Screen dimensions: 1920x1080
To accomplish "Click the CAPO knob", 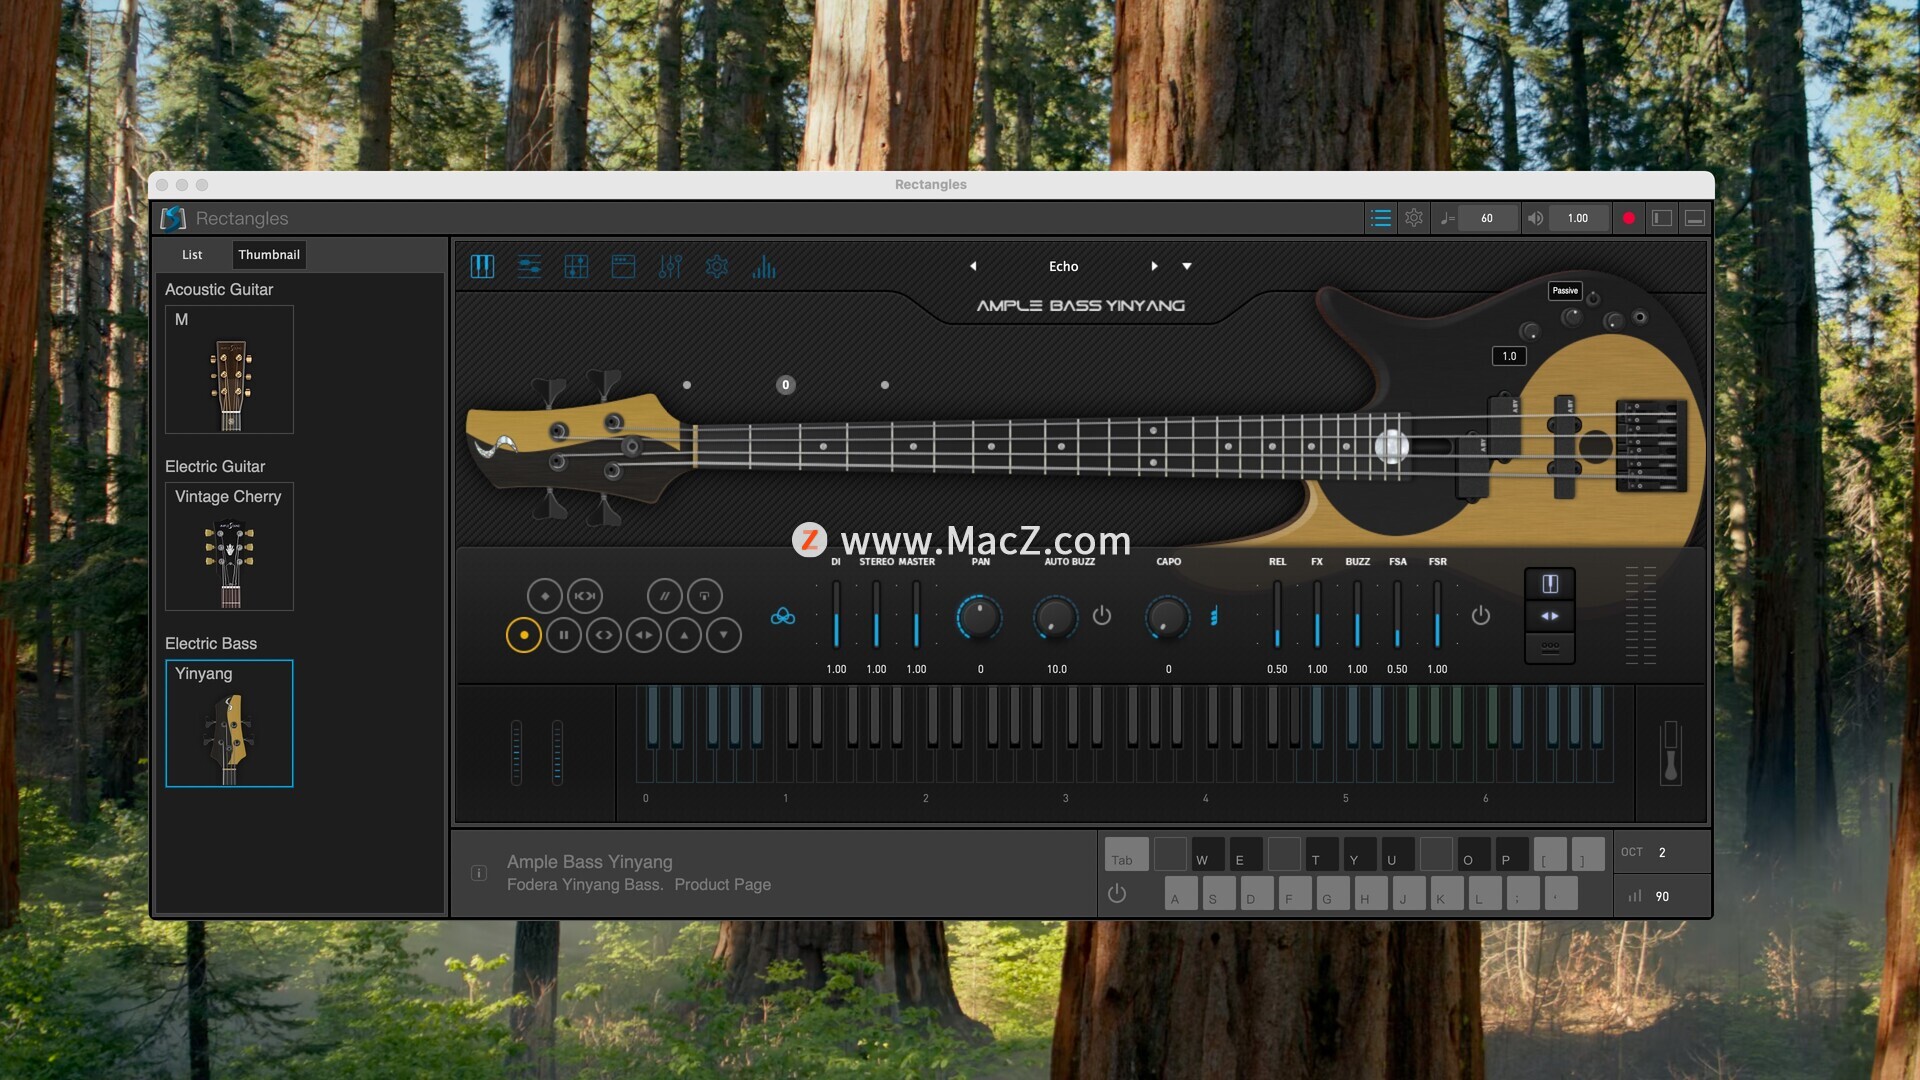I will (1168, 617).
